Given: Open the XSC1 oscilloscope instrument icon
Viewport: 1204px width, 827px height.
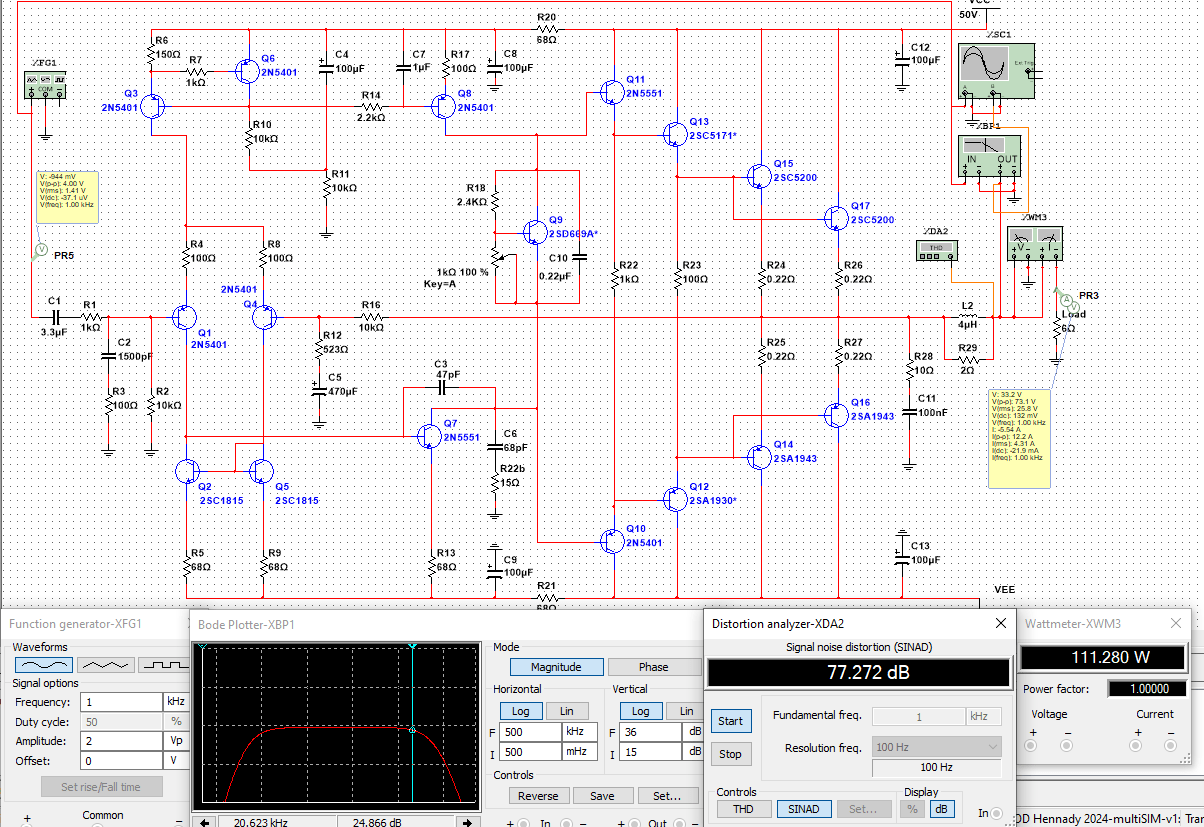Looking at the screenshot, I should (995, 70).
